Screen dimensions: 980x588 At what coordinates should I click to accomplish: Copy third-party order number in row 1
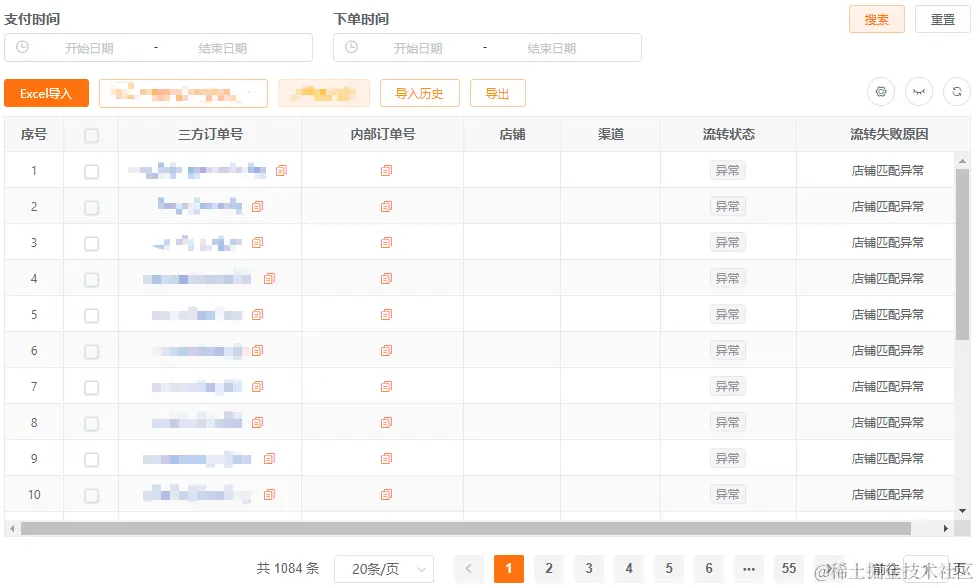[x=282, y=170]
